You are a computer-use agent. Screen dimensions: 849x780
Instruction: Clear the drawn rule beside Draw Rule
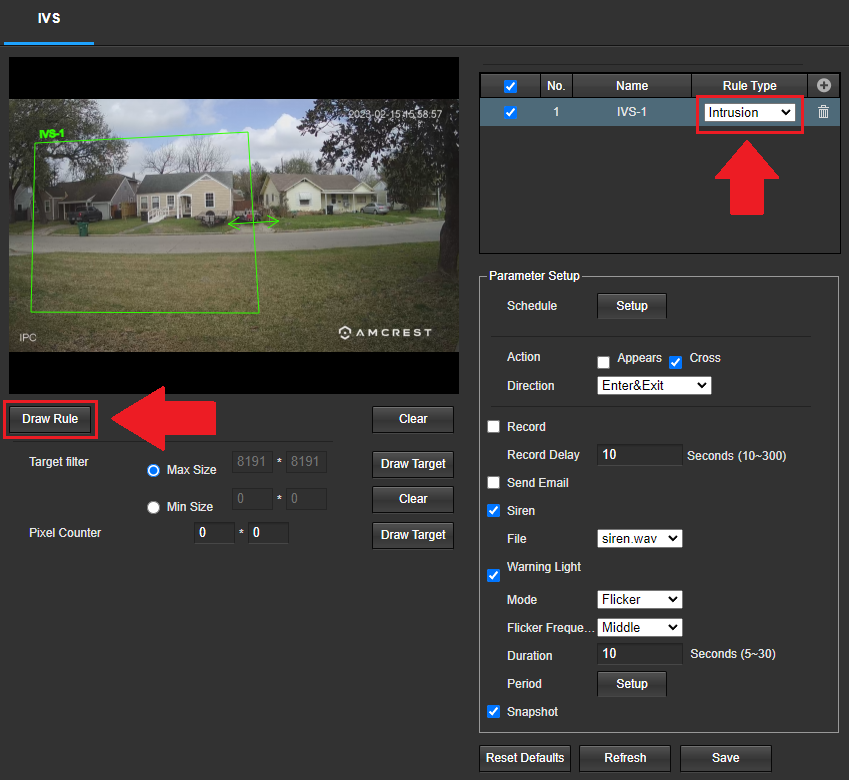tap(413, 419)
